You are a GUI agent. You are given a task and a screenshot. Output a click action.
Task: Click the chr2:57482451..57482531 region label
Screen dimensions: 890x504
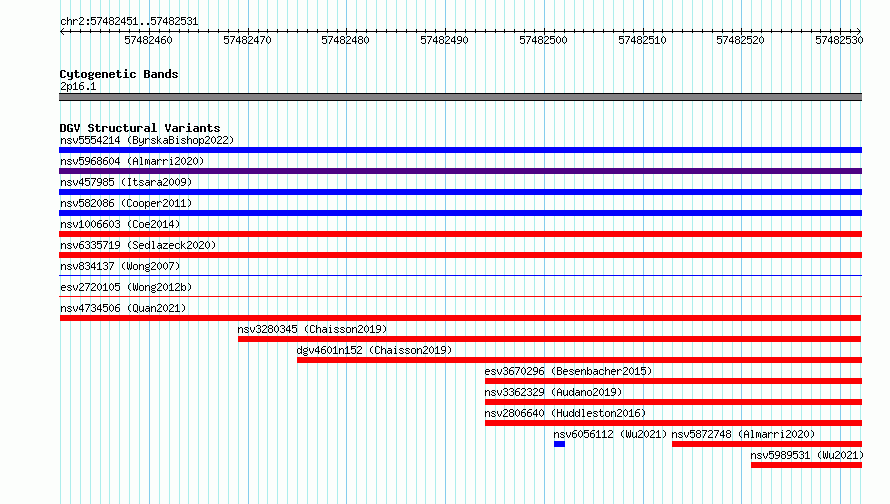coord(129,22)
